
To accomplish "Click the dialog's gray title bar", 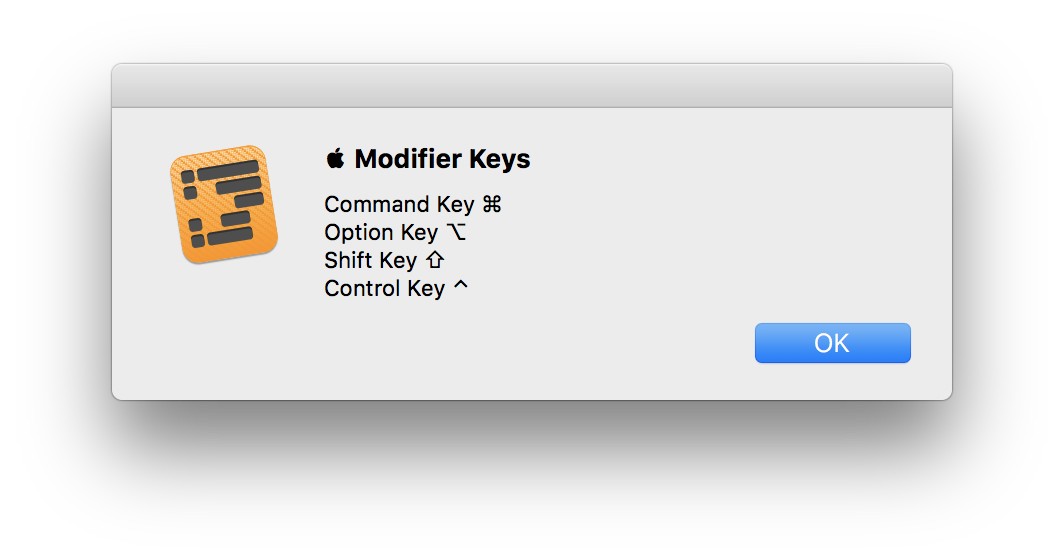I will 531,86.
